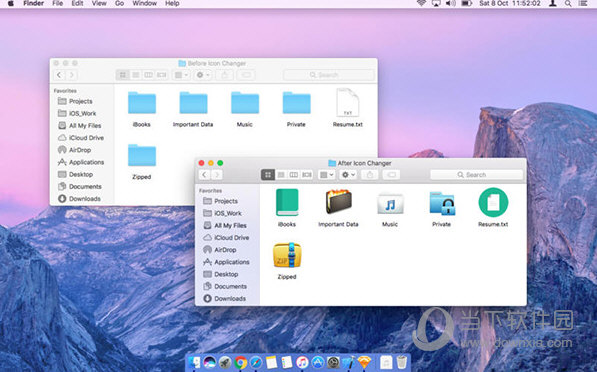Open the Go menu in menu bar
The height and width of the screenshot is (372, 597).
pyautogui.click(x=119, y=3)
